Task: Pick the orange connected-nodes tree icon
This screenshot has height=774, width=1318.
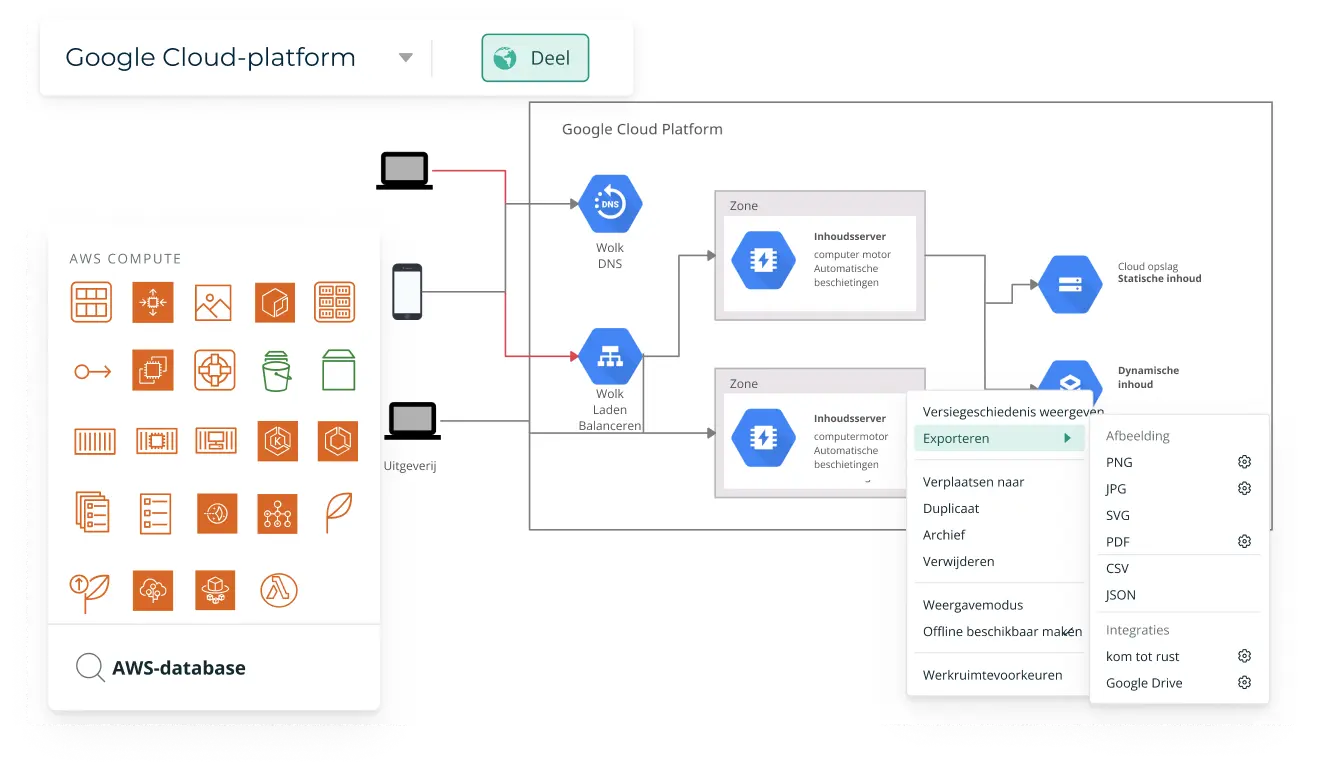Action: pos(277,512)
